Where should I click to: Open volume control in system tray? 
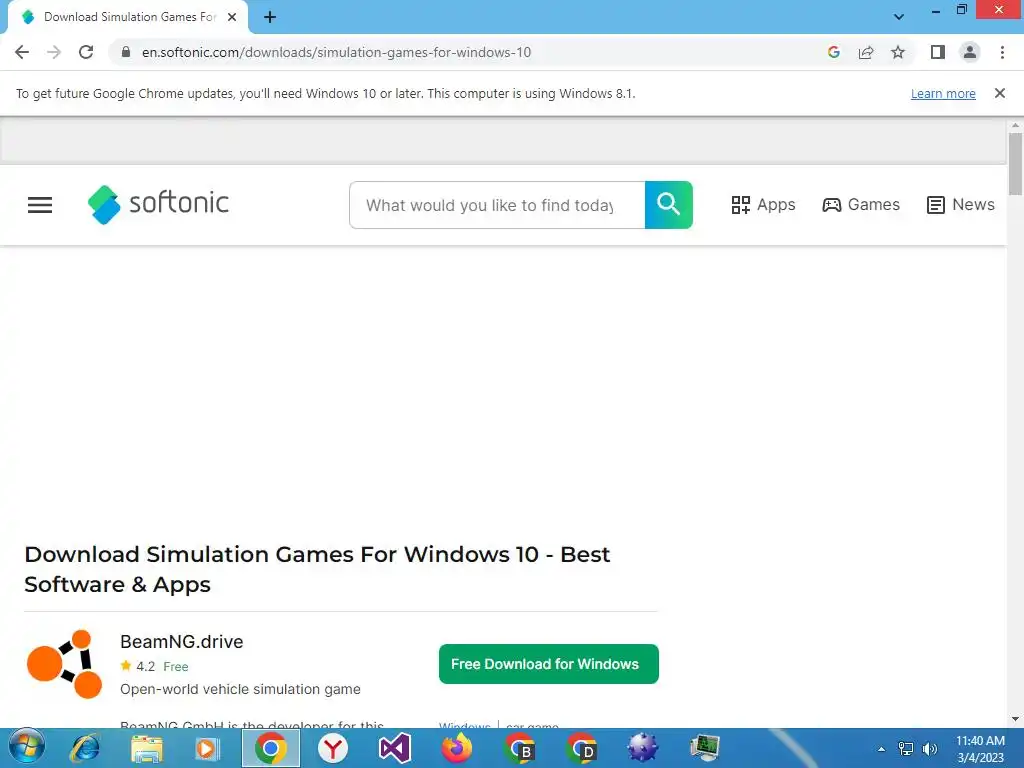[x=929, y=749]
